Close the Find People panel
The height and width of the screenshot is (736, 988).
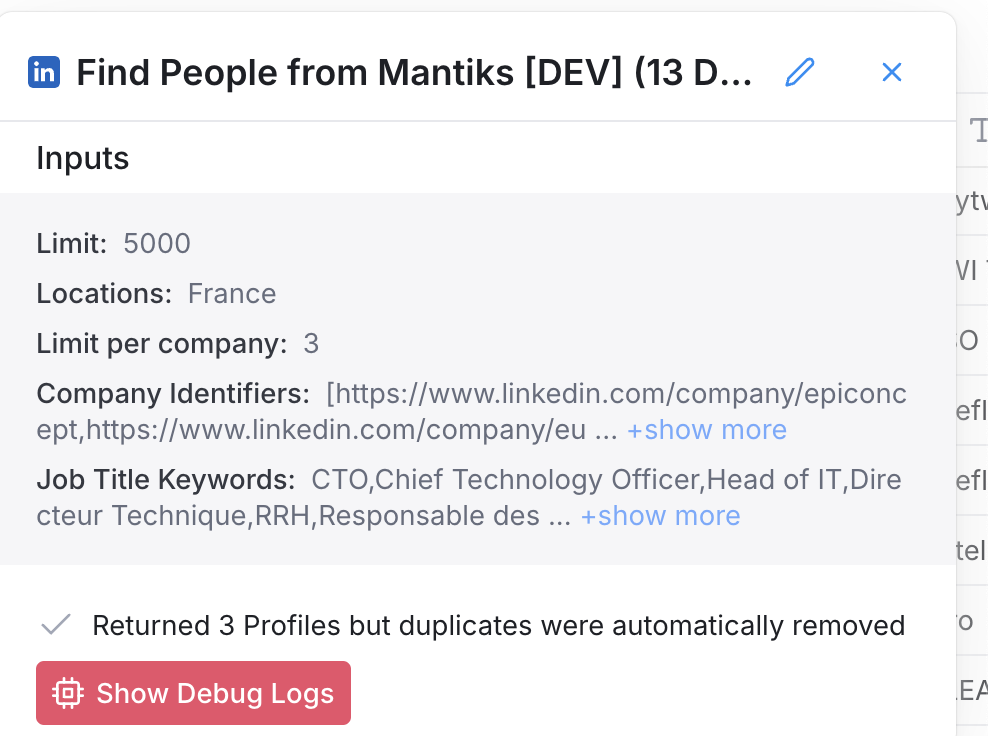tap(892, 72)
